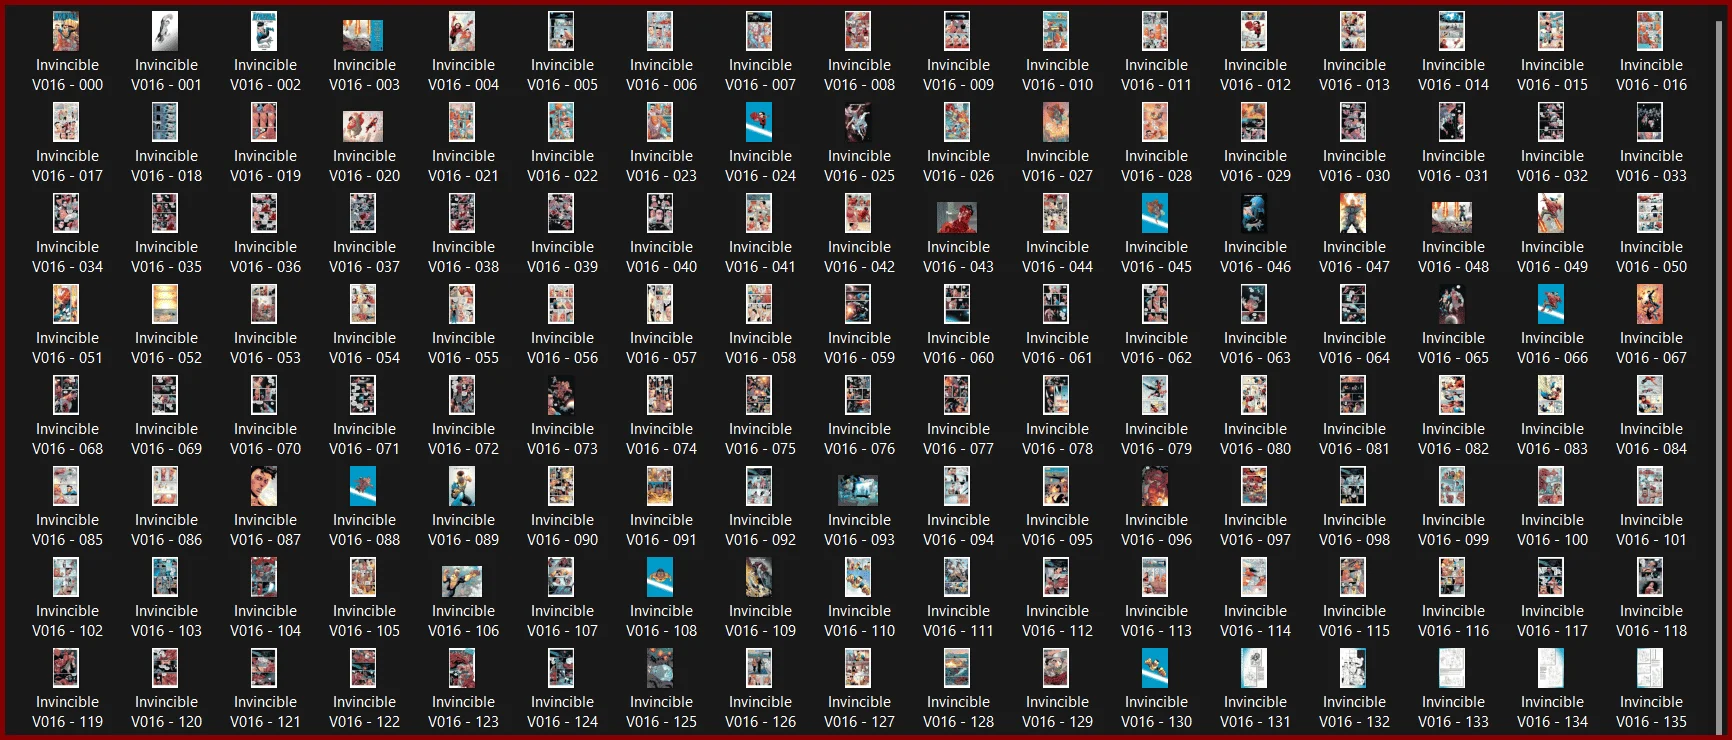This screenshot has width=1732, height=740.
Task: Click the file name "Invincible V016 - 002"
Action: 265,75
